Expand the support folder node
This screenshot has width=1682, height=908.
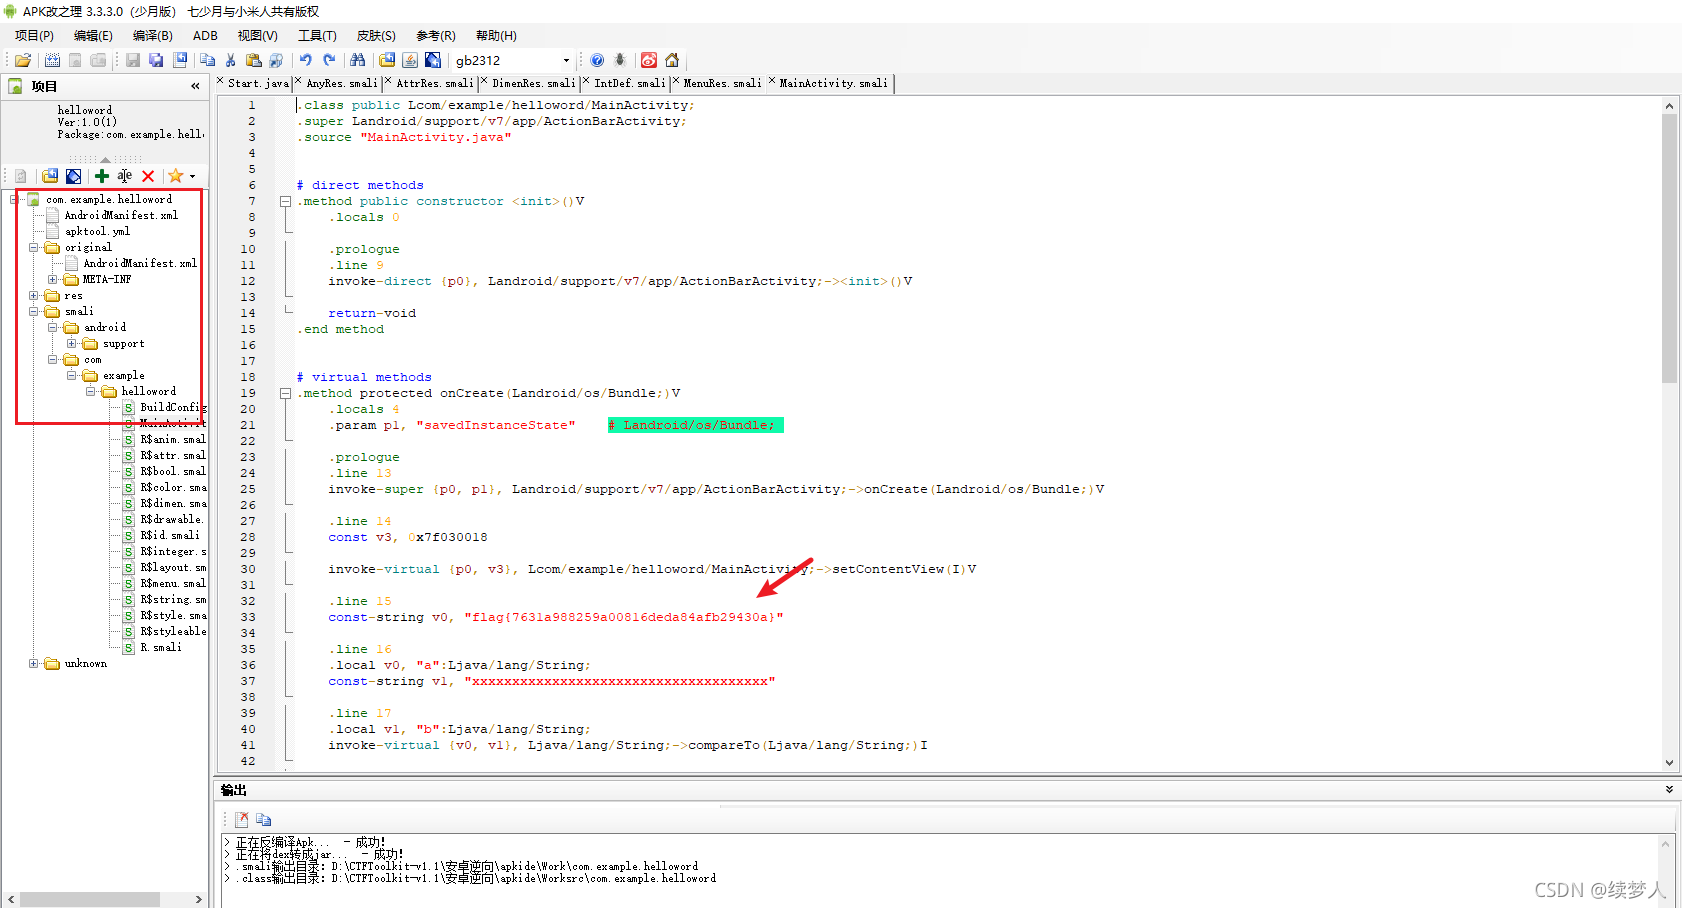tap(71, 344)
